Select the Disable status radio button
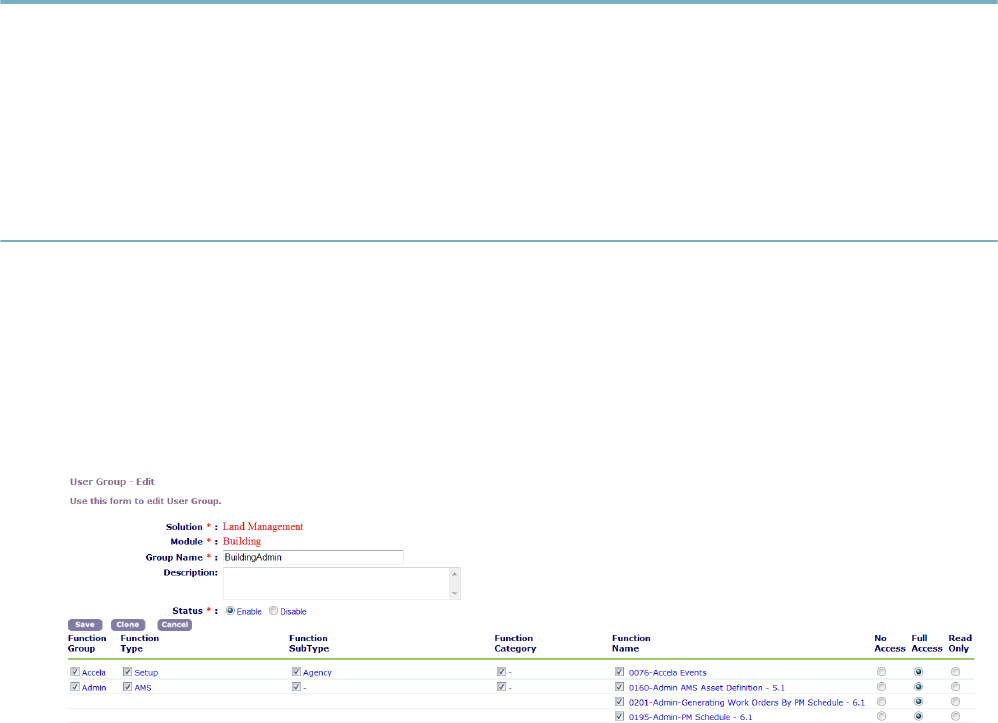The width and height of the screenshot is (998, 723). coord(273,611)
